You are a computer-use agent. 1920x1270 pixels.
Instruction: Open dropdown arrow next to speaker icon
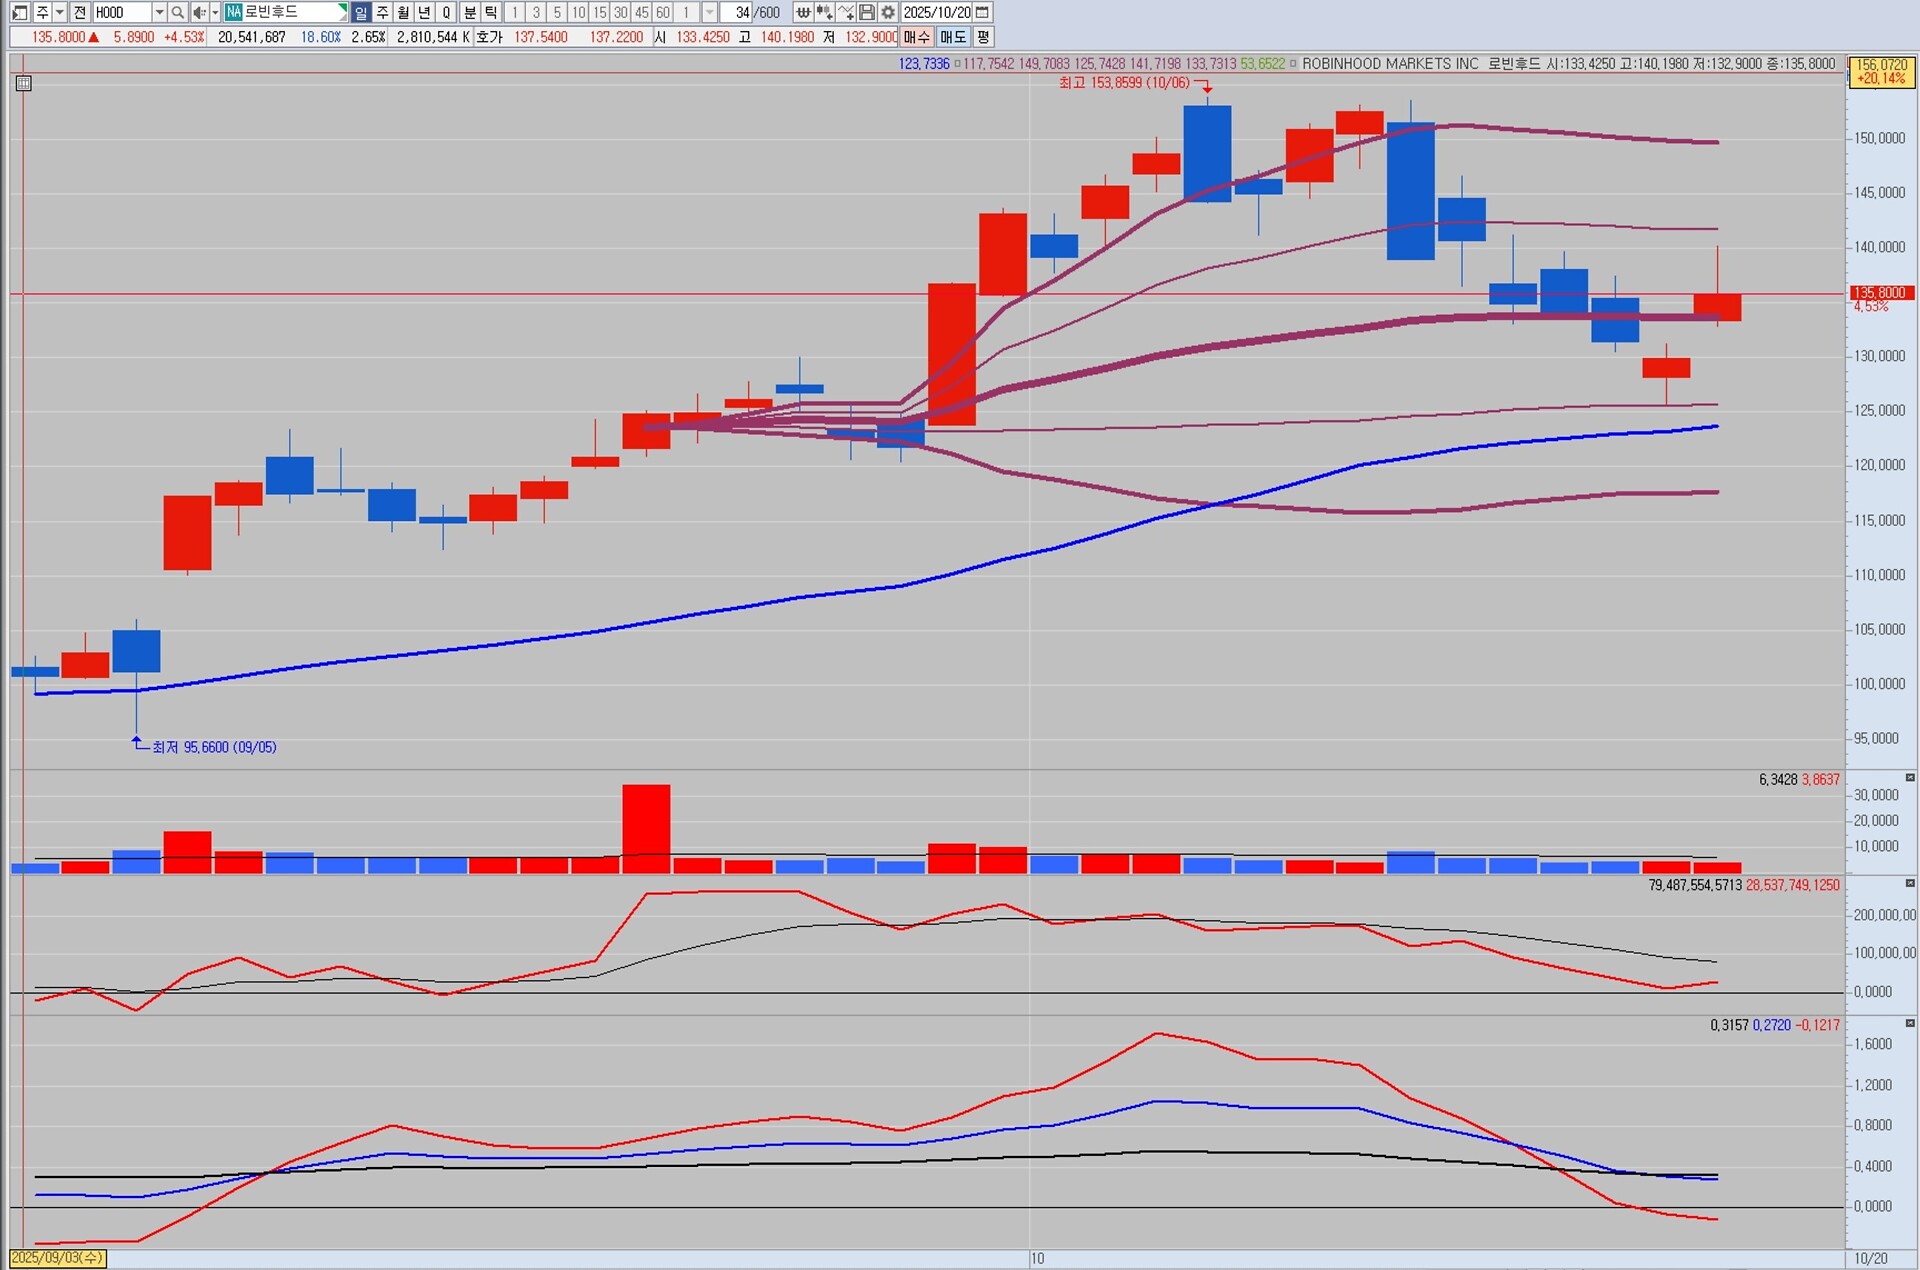click(215, 12)
